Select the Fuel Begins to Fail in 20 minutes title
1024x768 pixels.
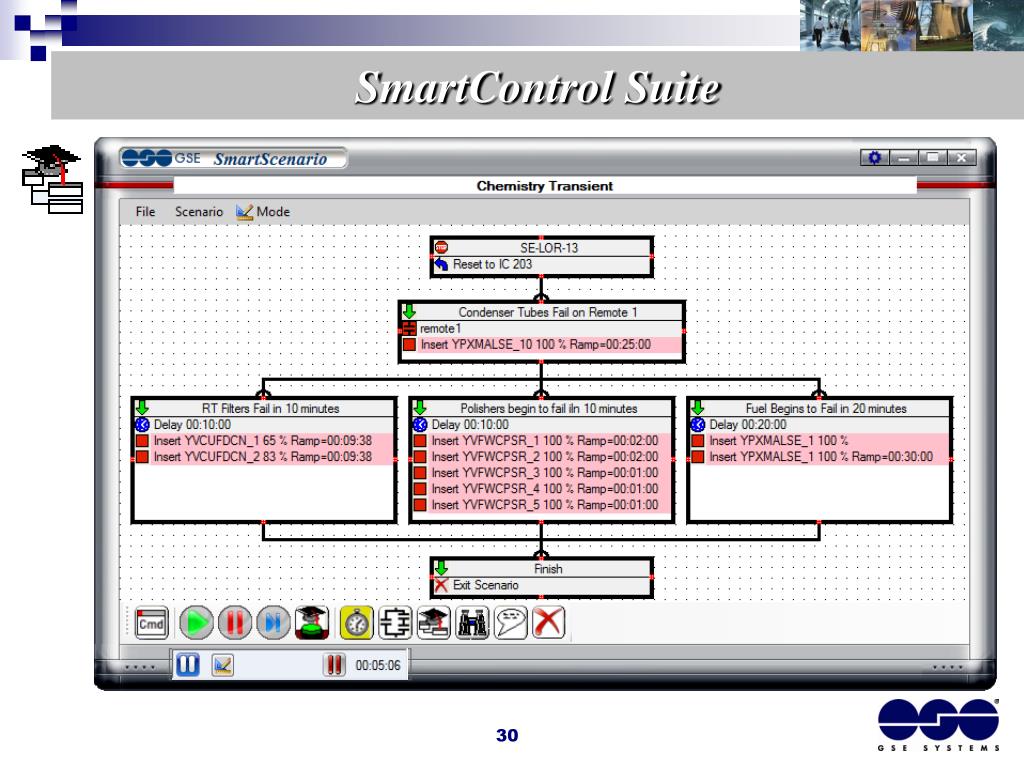pyautogui.click(x=826, y=409)
